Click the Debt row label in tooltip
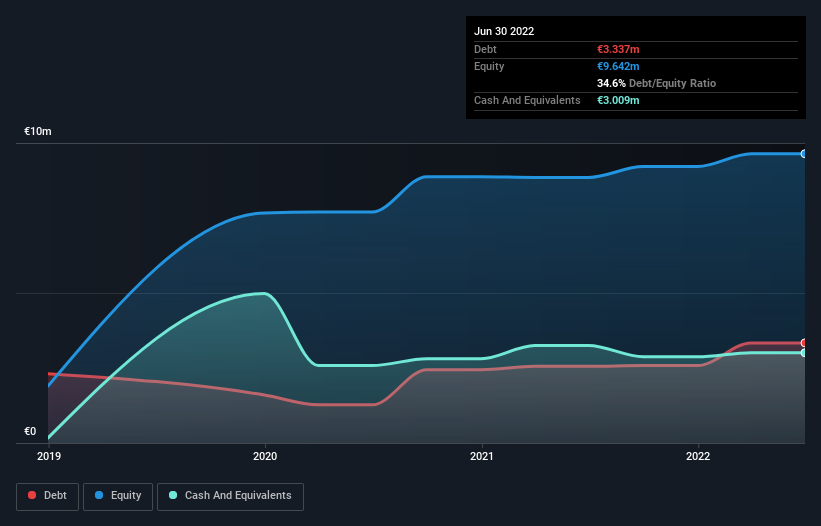Viewport: 821px width, 526px height. [485, 49]
